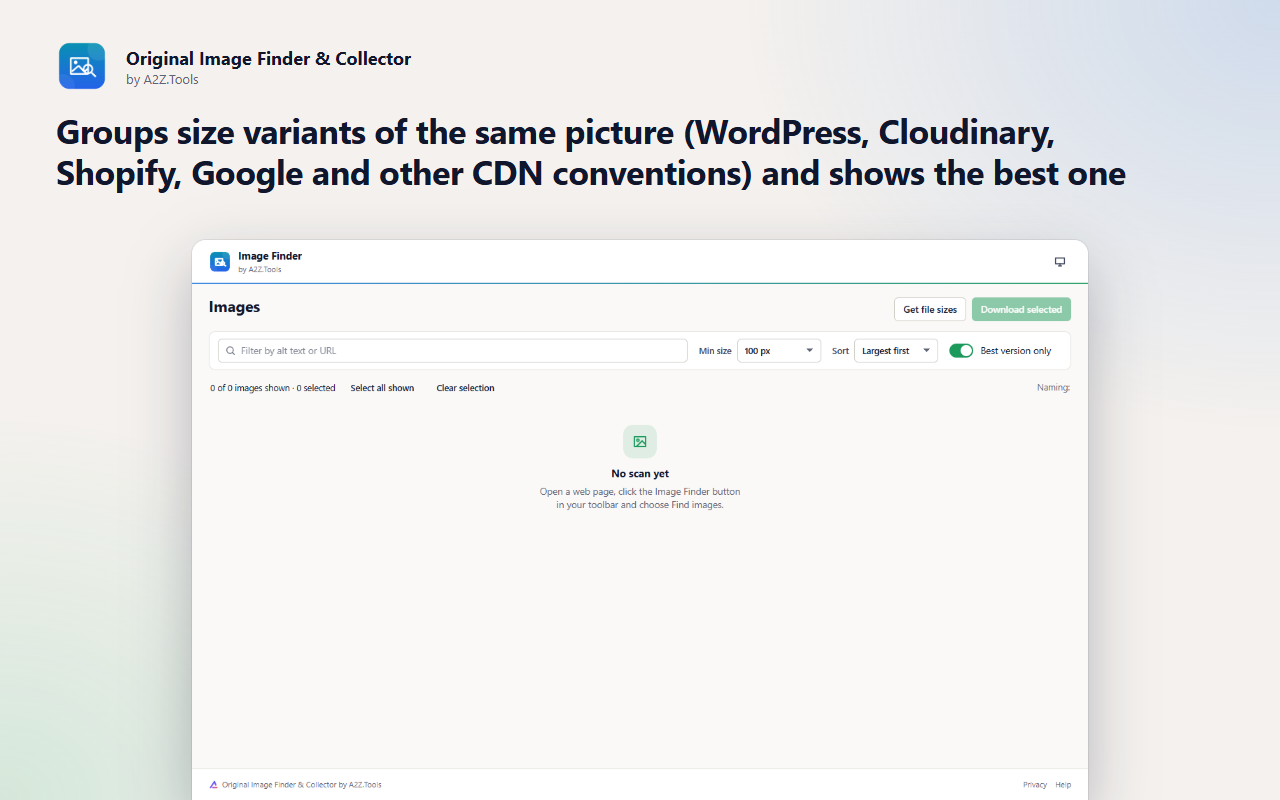The width and height of the screenshot is (1280, 800).
Task: Click the 'Best version only' label
Action: pyautogui.click(x=1016, y=351)
